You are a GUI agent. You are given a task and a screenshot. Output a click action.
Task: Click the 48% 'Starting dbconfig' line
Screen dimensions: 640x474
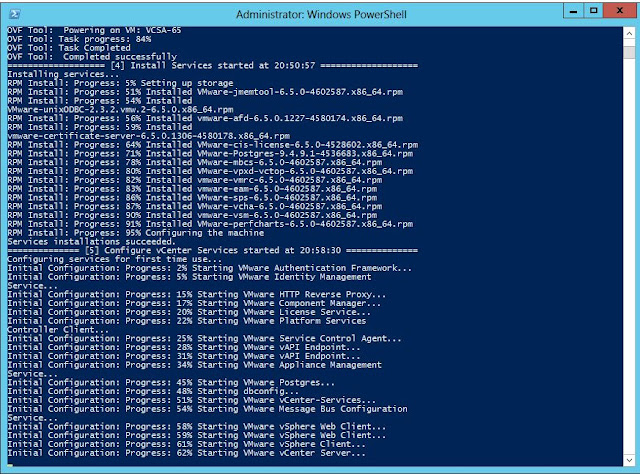coord(153,392)
